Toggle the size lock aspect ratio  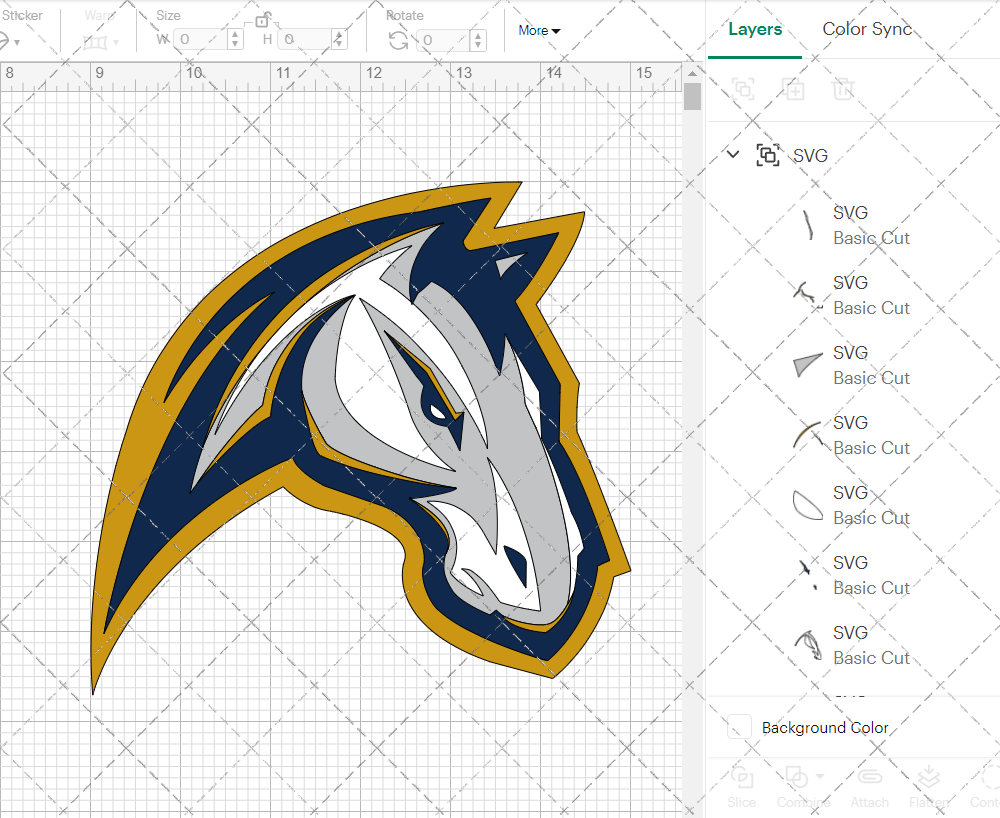(262, 21)
